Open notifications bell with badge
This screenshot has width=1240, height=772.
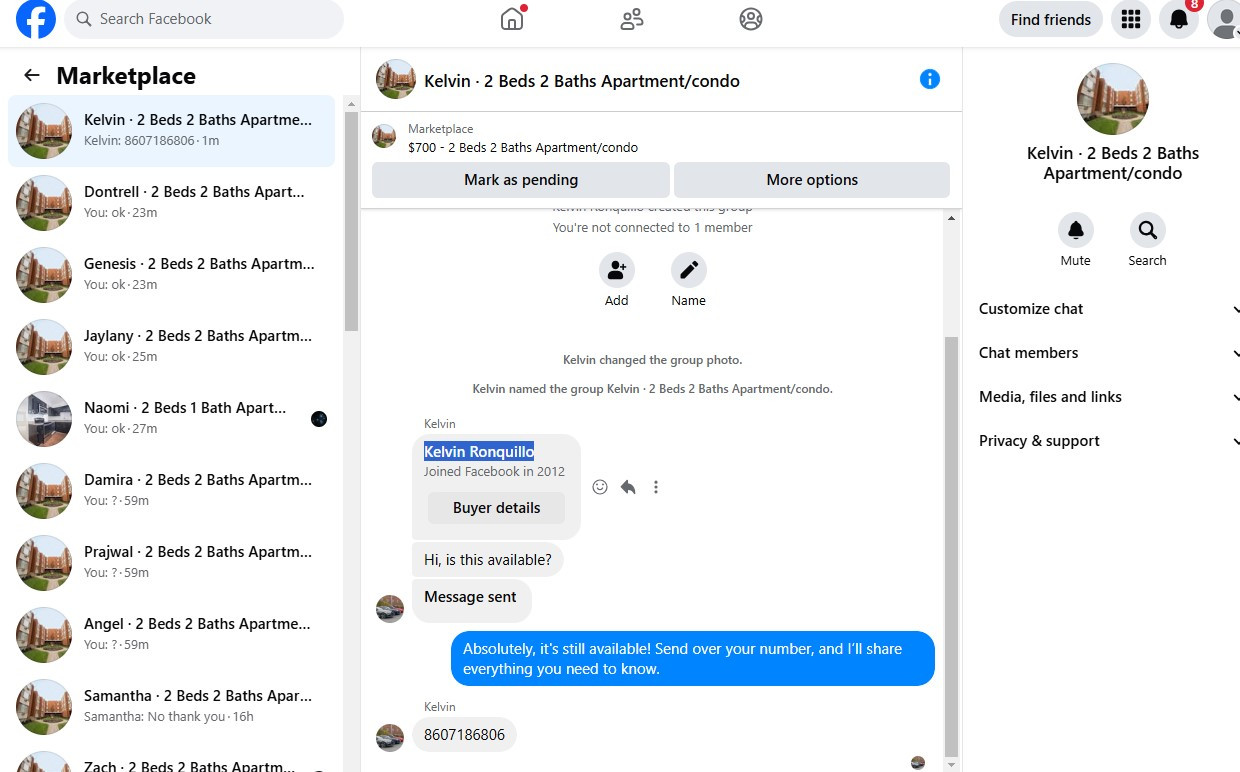[x=1179, y=19]
